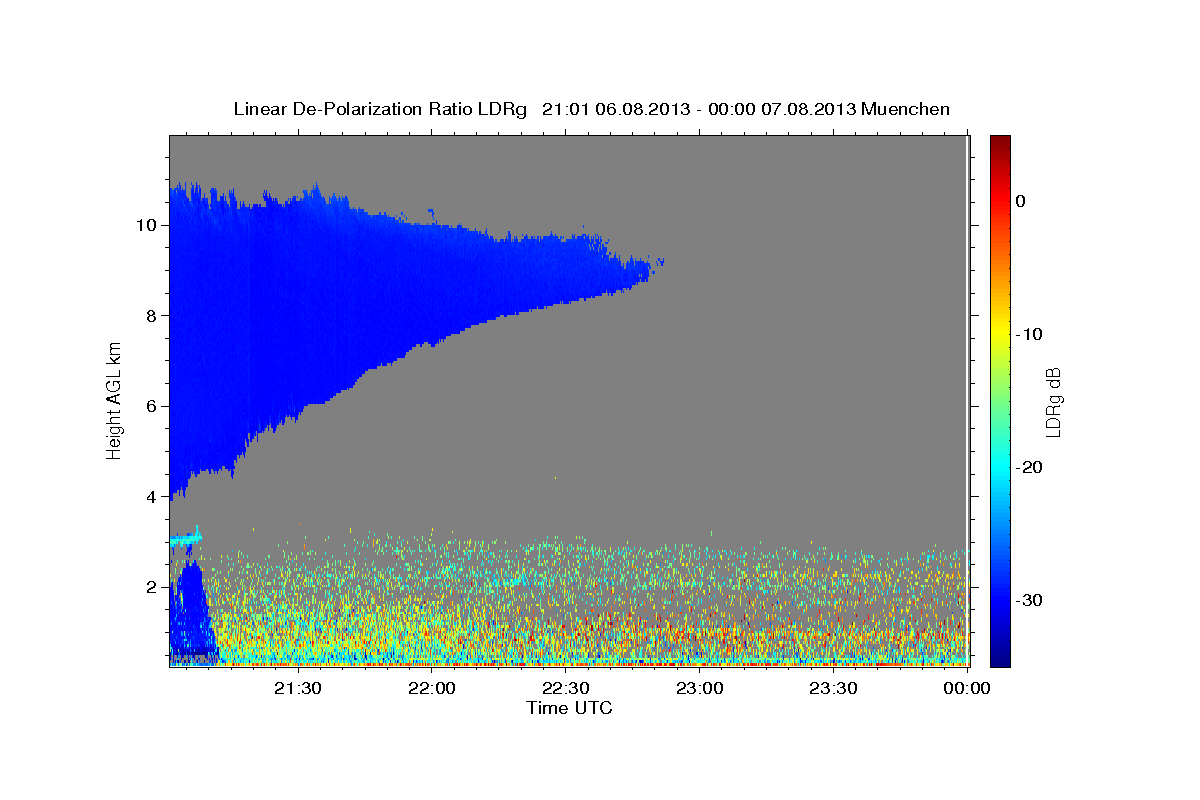The width and height of the screenshot is (1200, 800).
Task: Click the height tick label 8
Action: (149, 316)
